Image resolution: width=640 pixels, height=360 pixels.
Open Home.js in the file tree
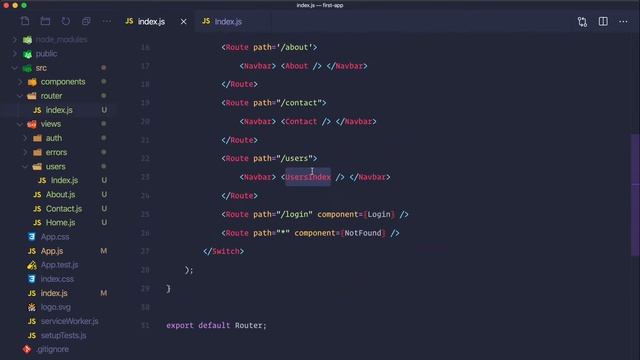point(60,222)
